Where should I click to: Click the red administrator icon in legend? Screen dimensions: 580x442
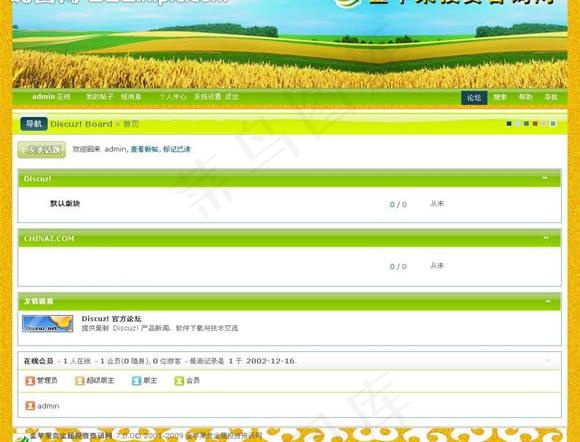pos(30,381)
